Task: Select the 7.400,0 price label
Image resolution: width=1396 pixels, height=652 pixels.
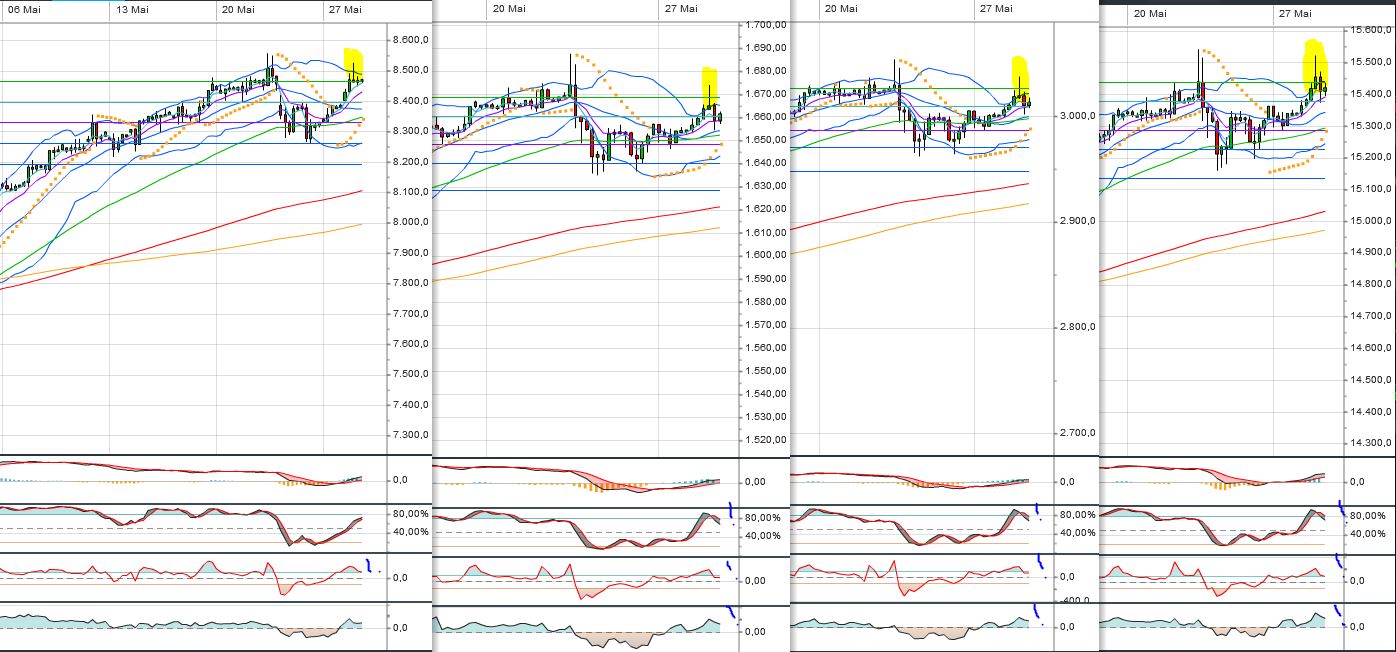Action: [412, 405]
